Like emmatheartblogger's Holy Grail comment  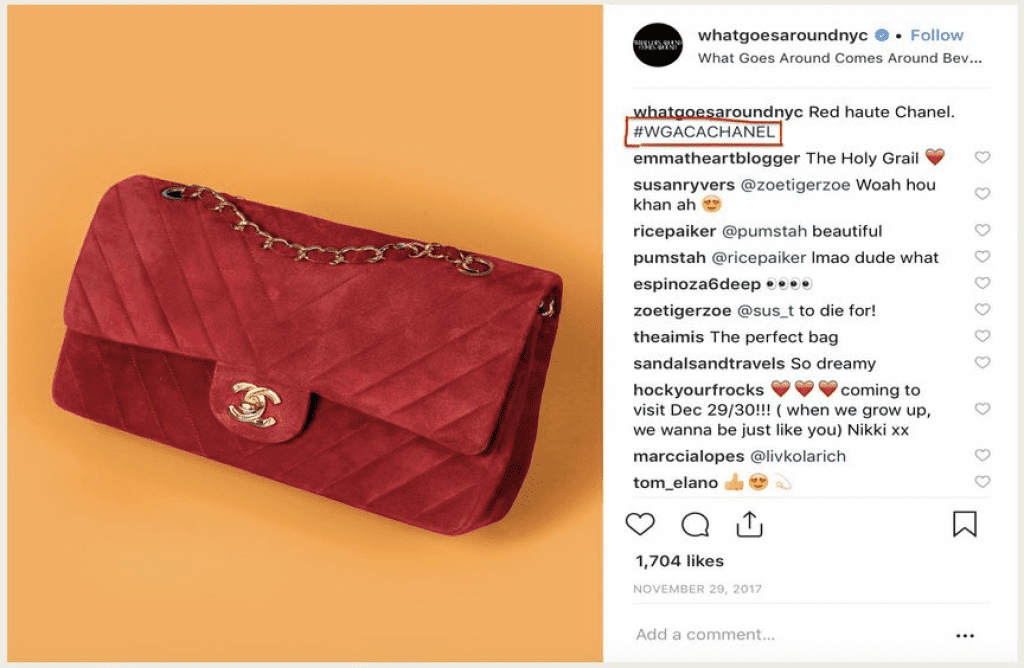[982, 157]
